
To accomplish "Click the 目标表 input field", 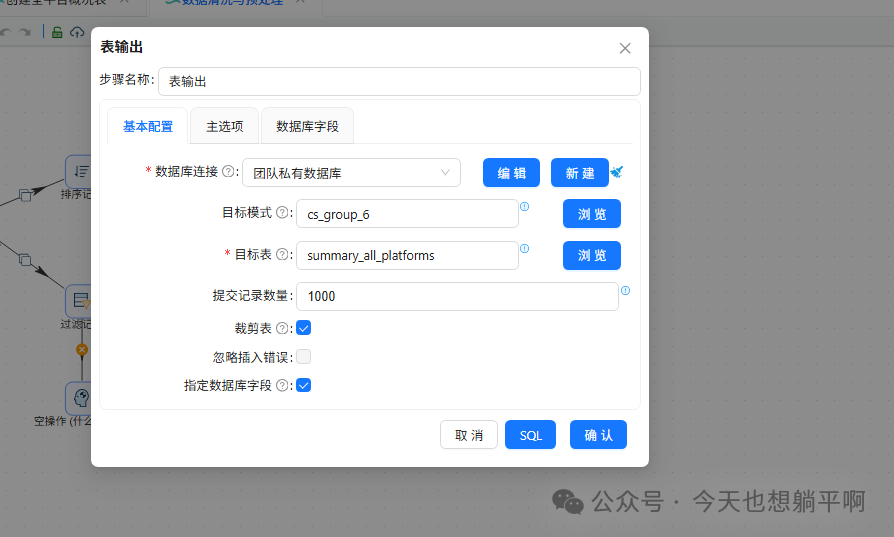I will [x=407, y=255].
